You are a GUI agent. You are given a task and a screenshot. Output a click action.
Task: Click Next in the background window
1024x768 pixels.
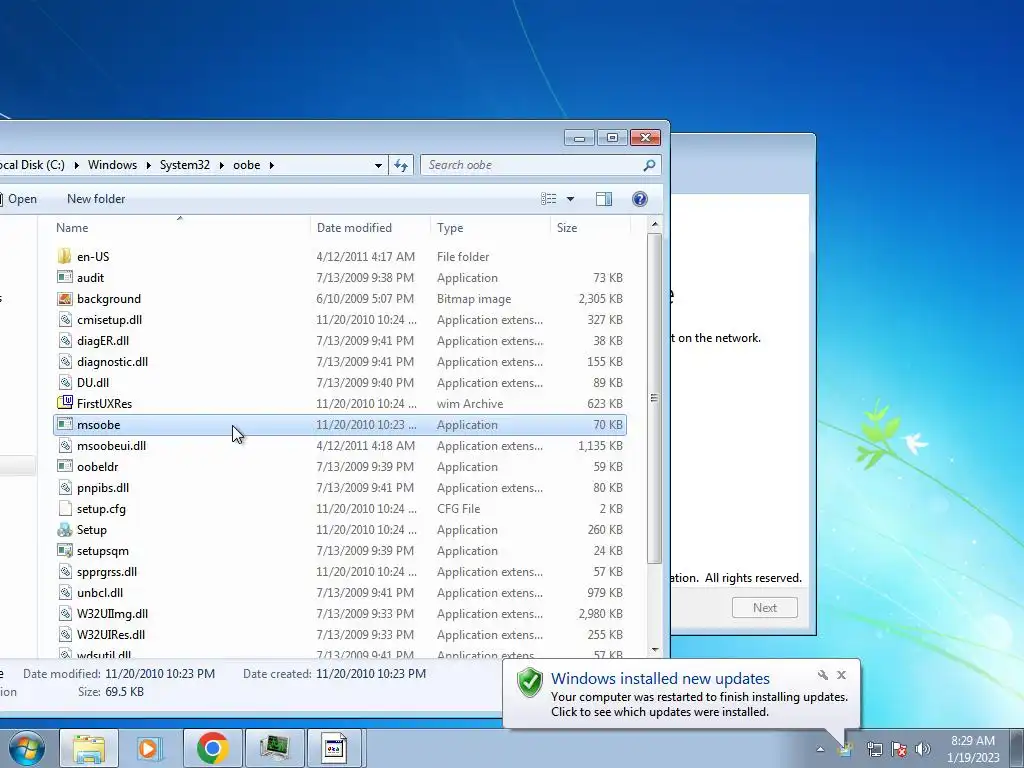pos(765,607)
